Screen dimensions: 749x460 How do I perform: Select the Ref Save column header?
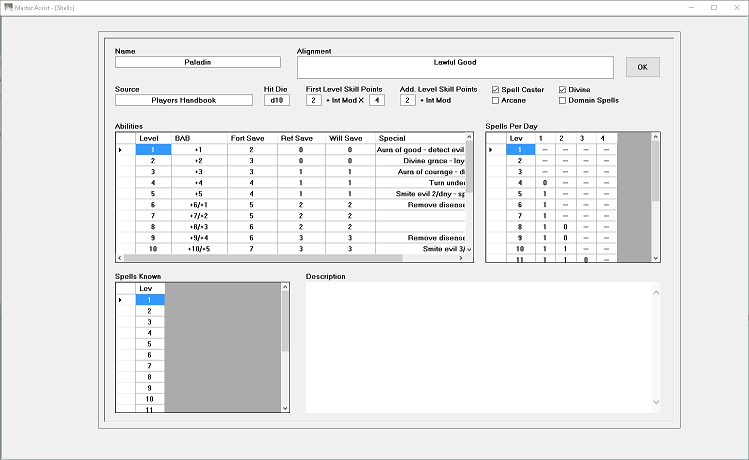[301, 138]
